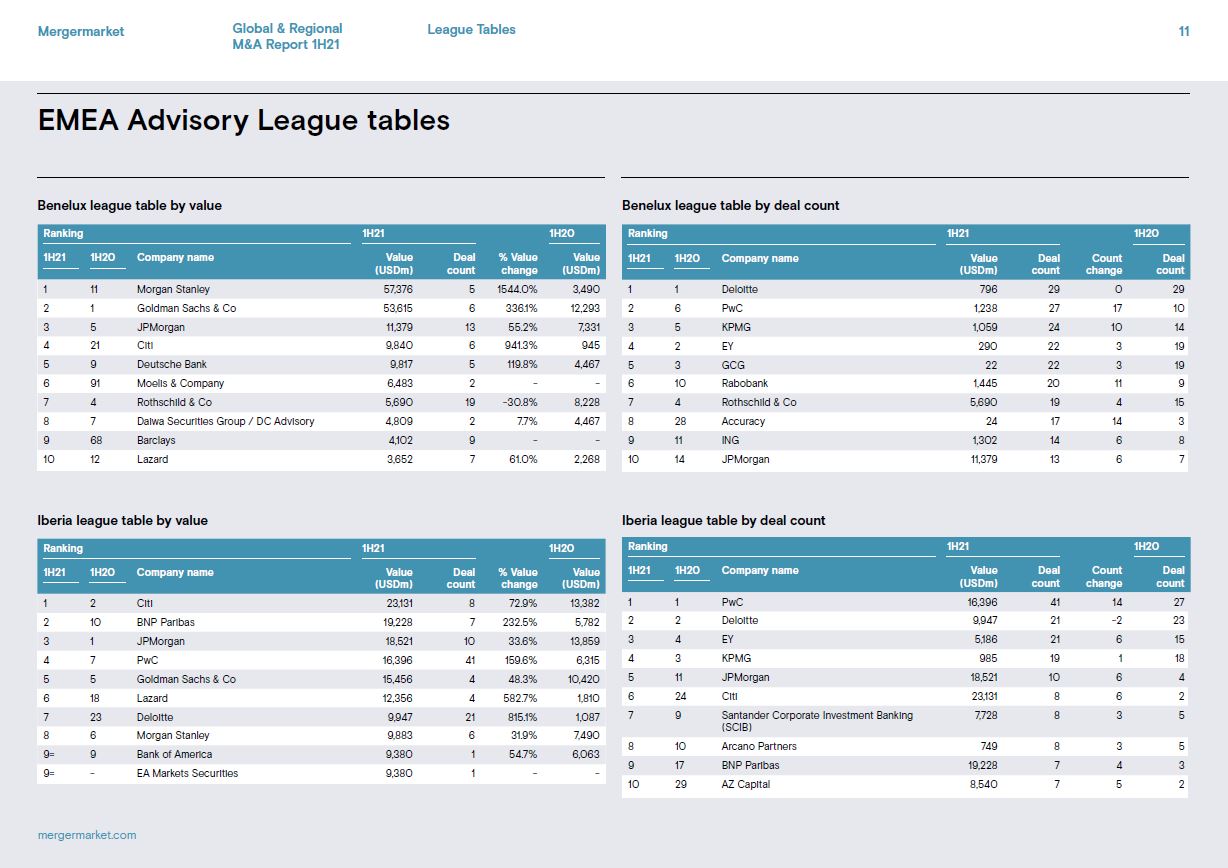Click the 749 value for Arcano Partners

pos(989,746)
